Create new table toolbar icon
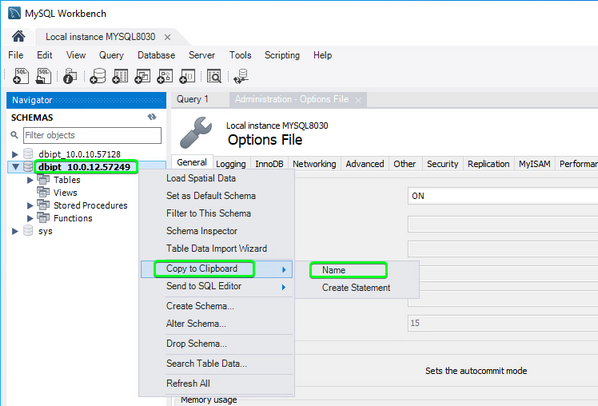The width and height of the screenshot is (598, 406). pos(120,76)
